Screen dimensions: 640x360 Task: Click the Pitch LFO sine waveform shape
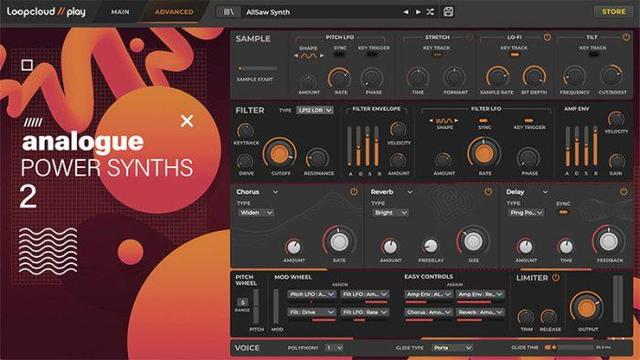(x=309, y=56)
